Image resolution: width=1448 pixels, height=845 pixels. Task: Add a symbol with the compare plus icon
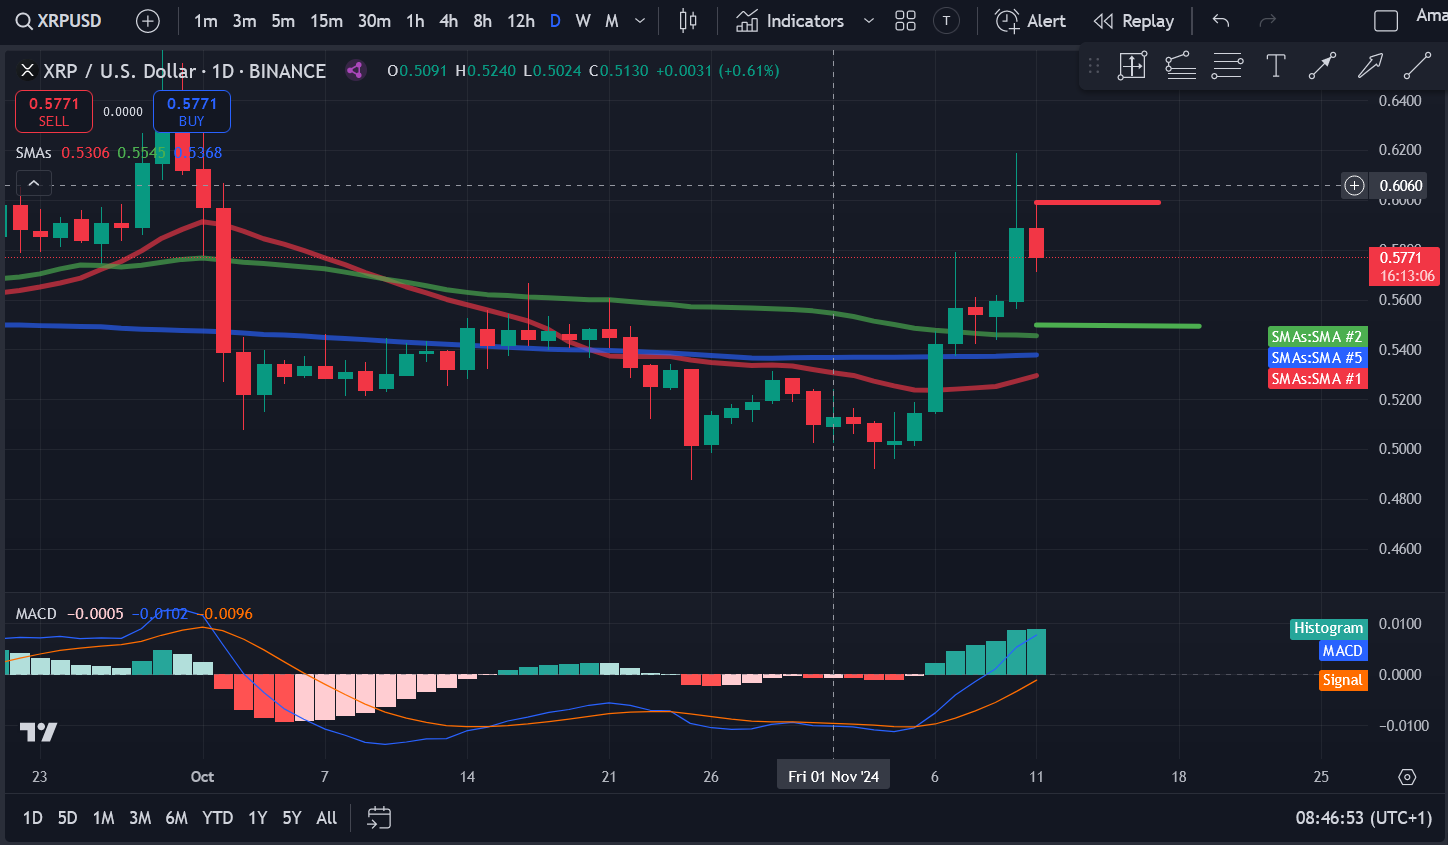[x=147, y=21]
